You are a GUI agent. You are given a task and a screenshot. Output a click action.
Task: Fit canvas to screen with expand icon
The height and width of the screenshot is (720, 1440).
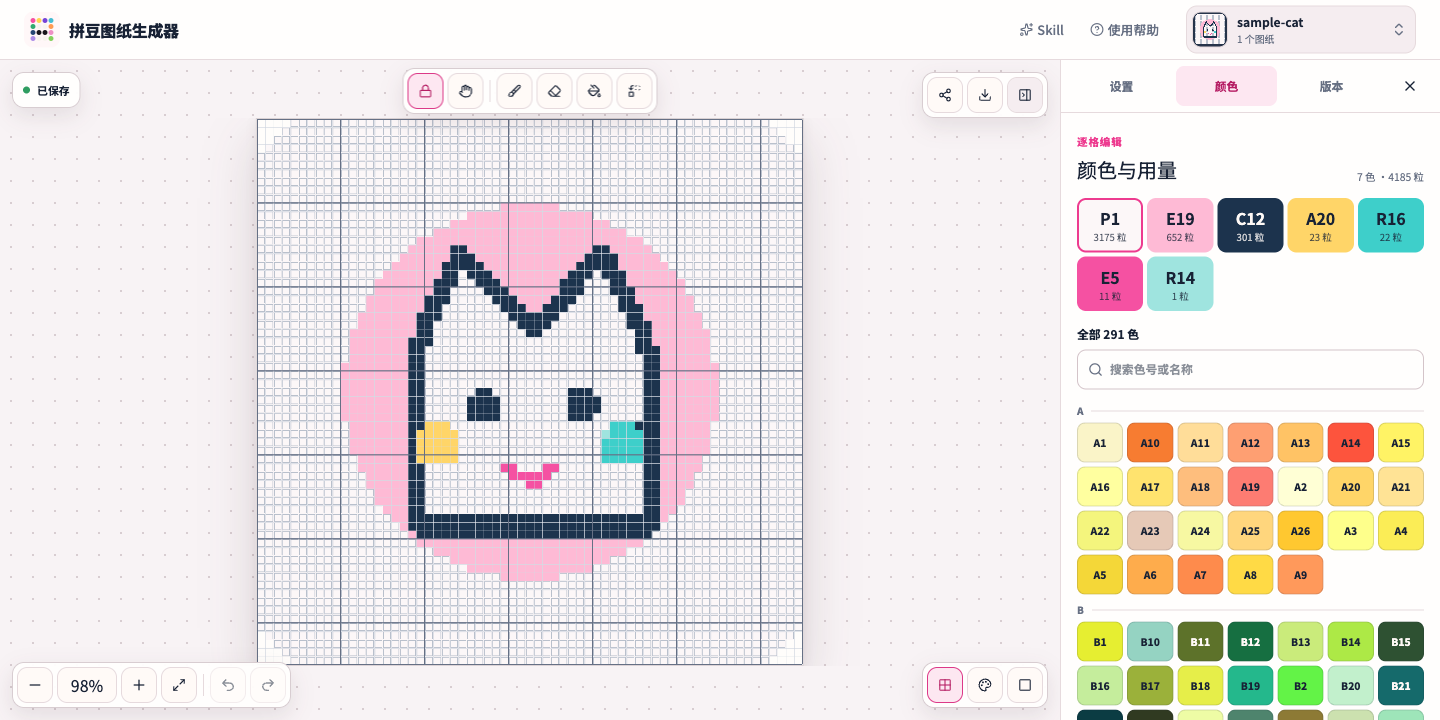coord(179,685)
